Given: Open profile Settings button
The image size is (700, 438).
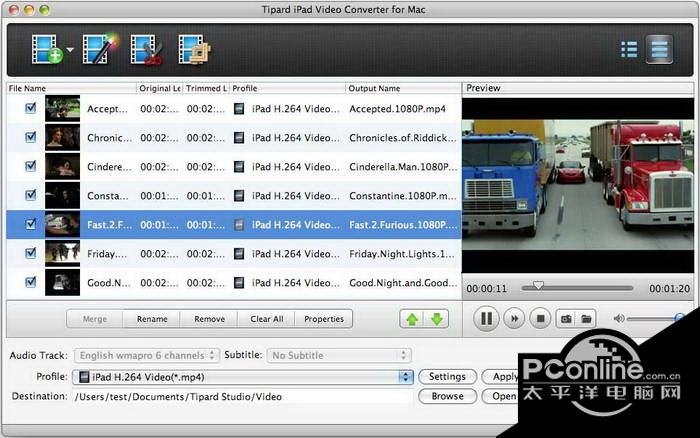Looking at the screenshot, I should tap(447, 376).
